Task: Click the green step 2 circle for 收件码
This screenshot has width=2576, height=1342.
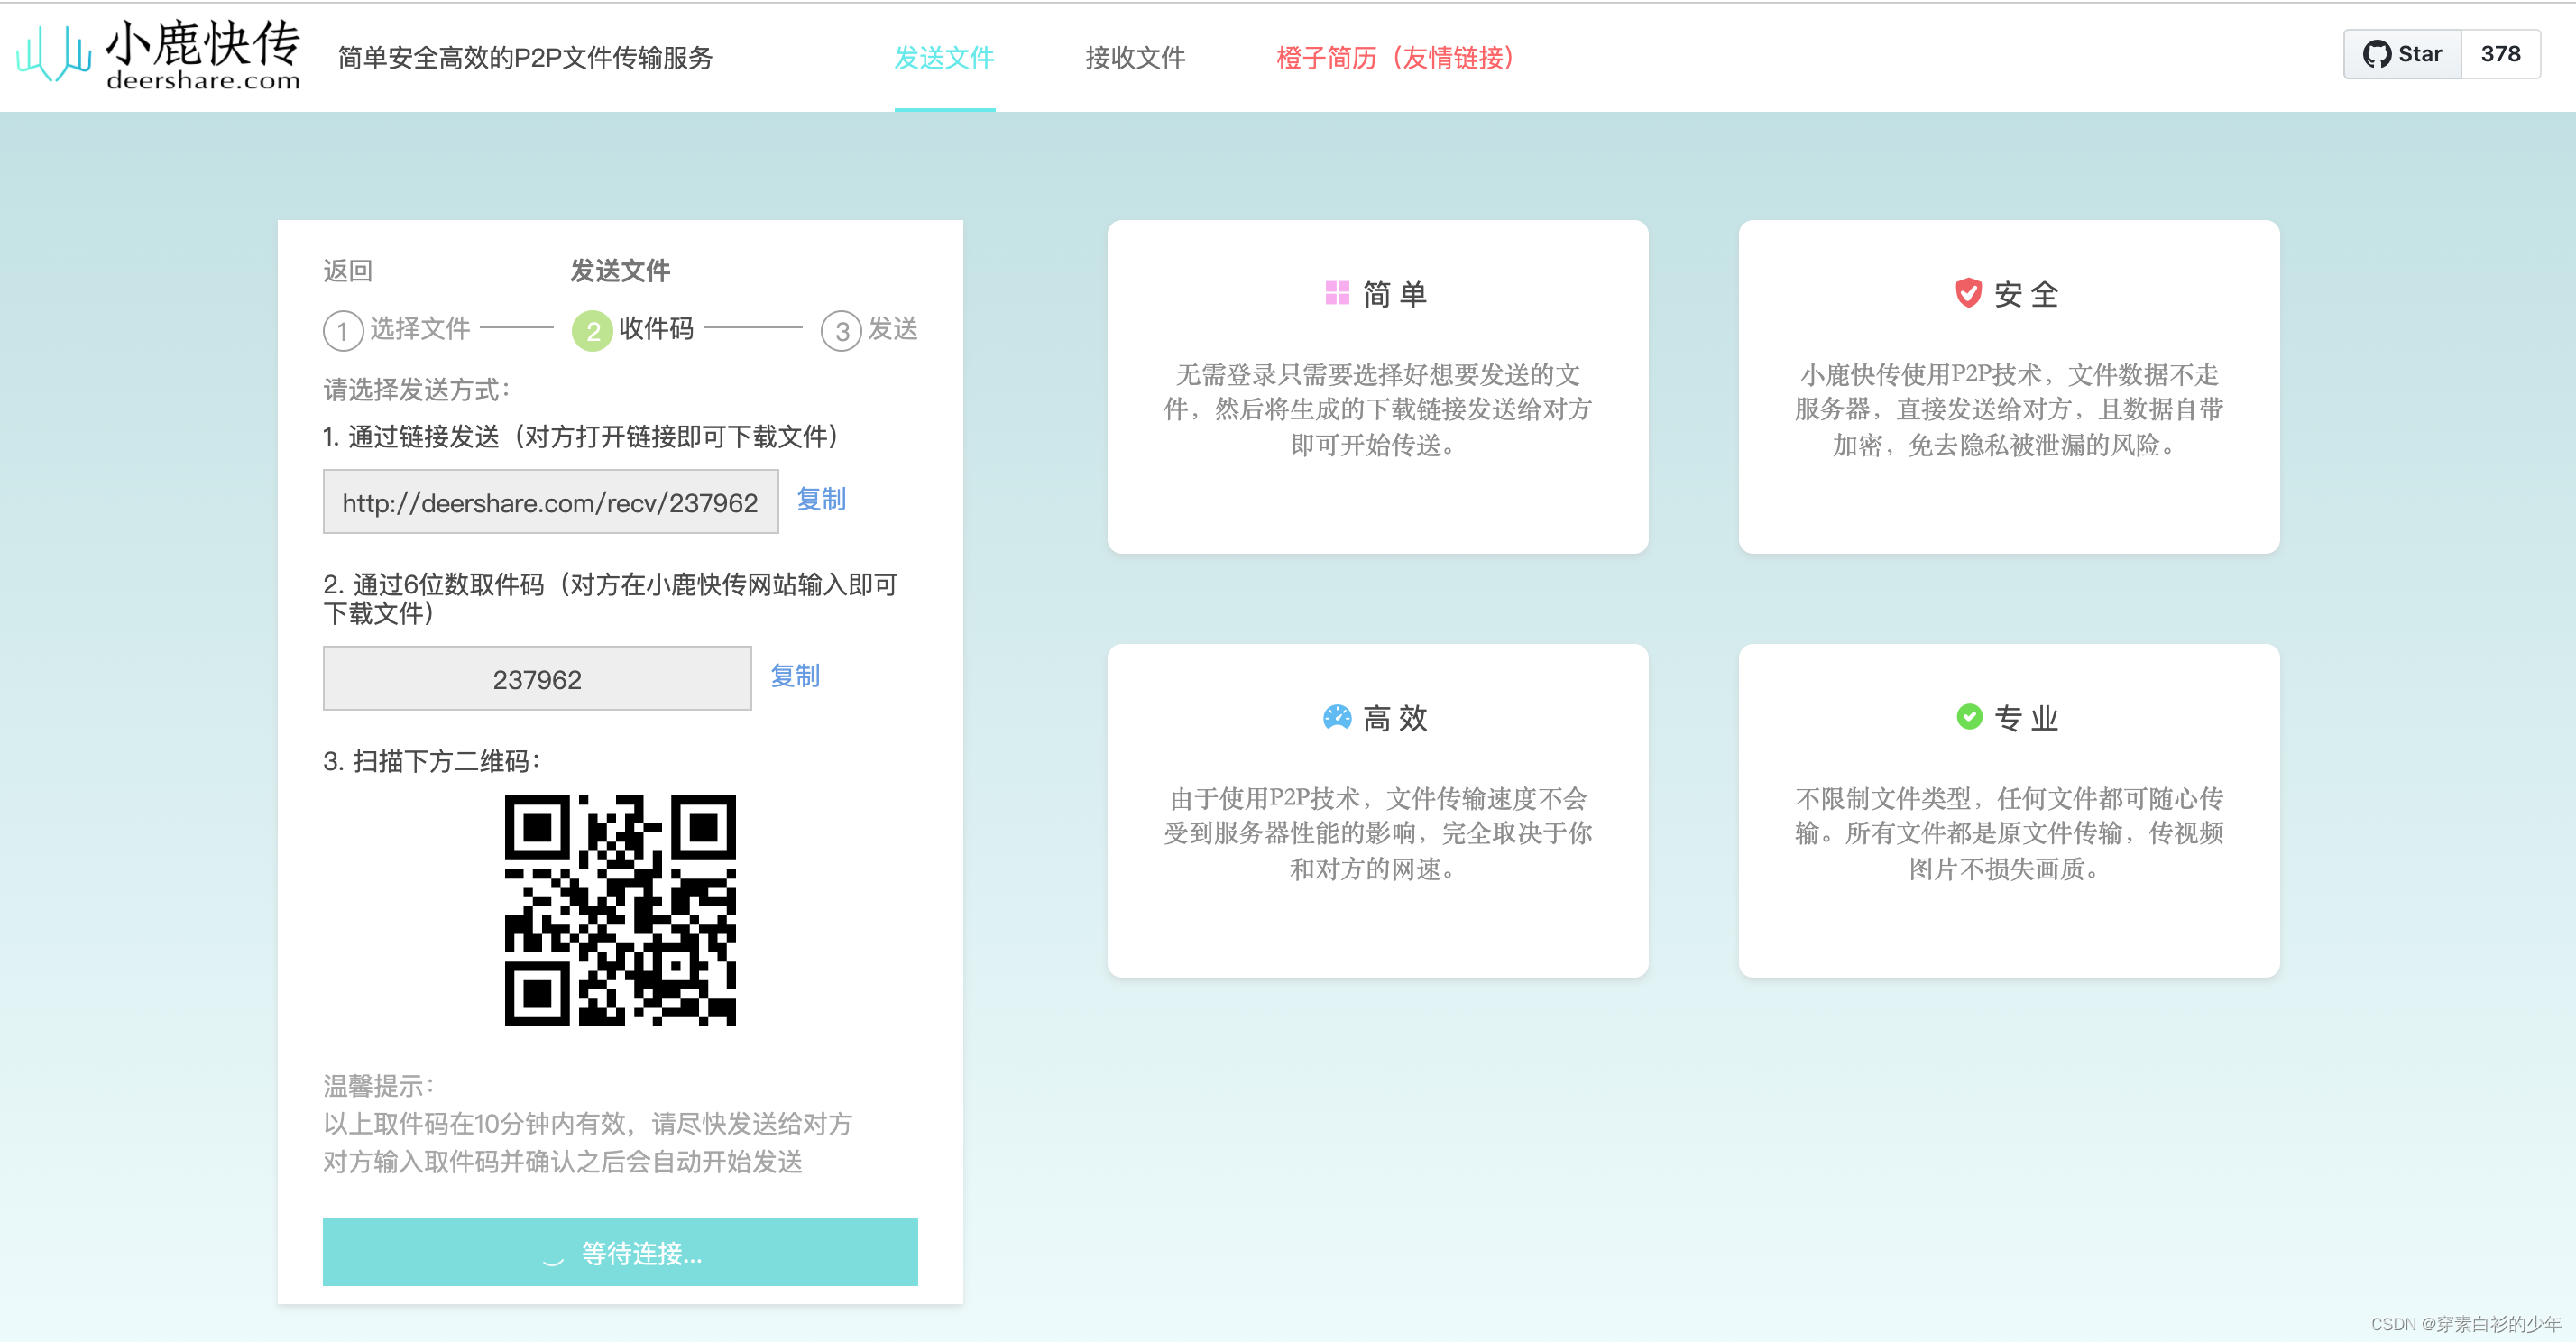Action: pyautogui.click(x=592, y=331)
